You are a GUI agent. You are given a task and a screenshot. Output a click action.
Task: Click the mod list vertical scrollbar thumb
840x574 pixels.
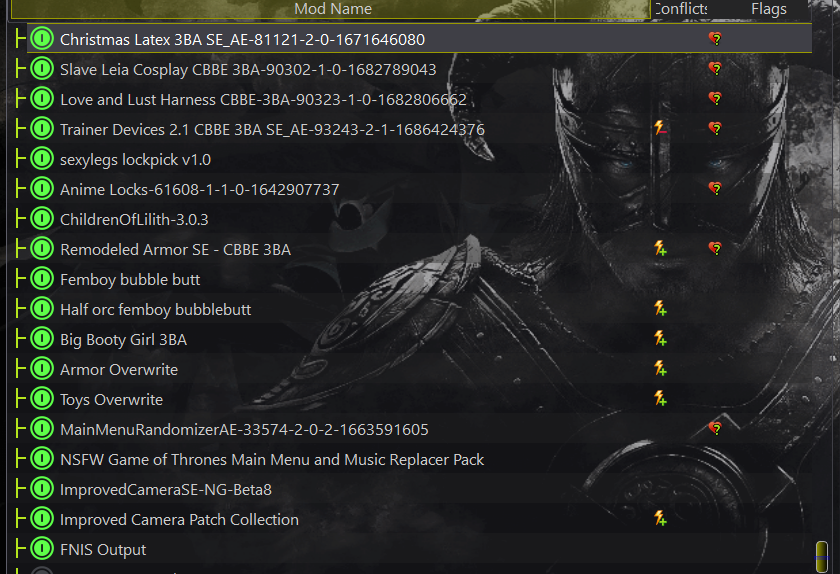821,556
